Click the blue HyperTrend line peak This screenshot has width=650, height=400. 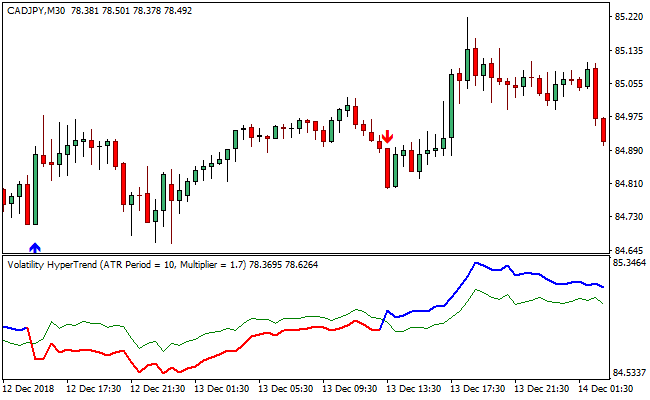tap(476, 263)
